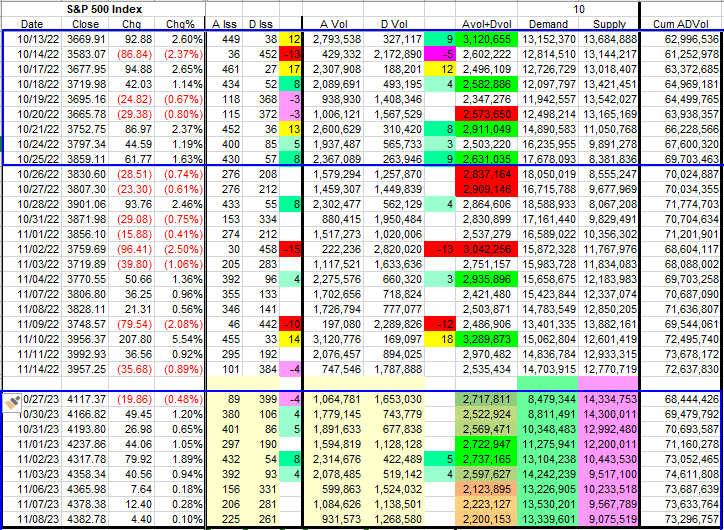Click D Iss value "93" in 11/03/23 row
The width and height of the screenshot is (724, 530).
[x=262, y=474]
